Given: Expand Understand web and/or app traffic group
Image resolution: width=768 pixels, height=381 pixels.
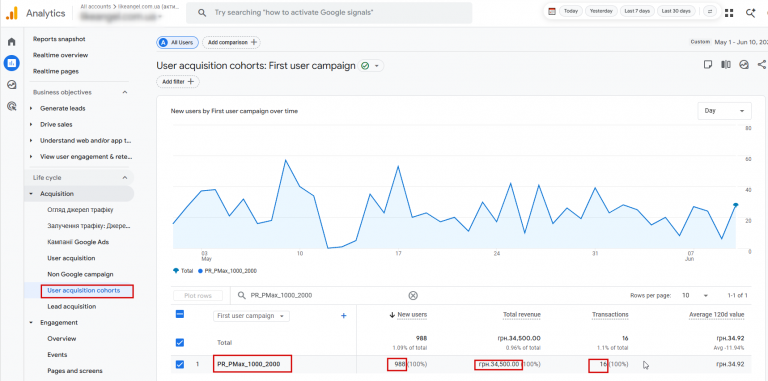Looking at the screenshot, I should (x=31, y=141).
